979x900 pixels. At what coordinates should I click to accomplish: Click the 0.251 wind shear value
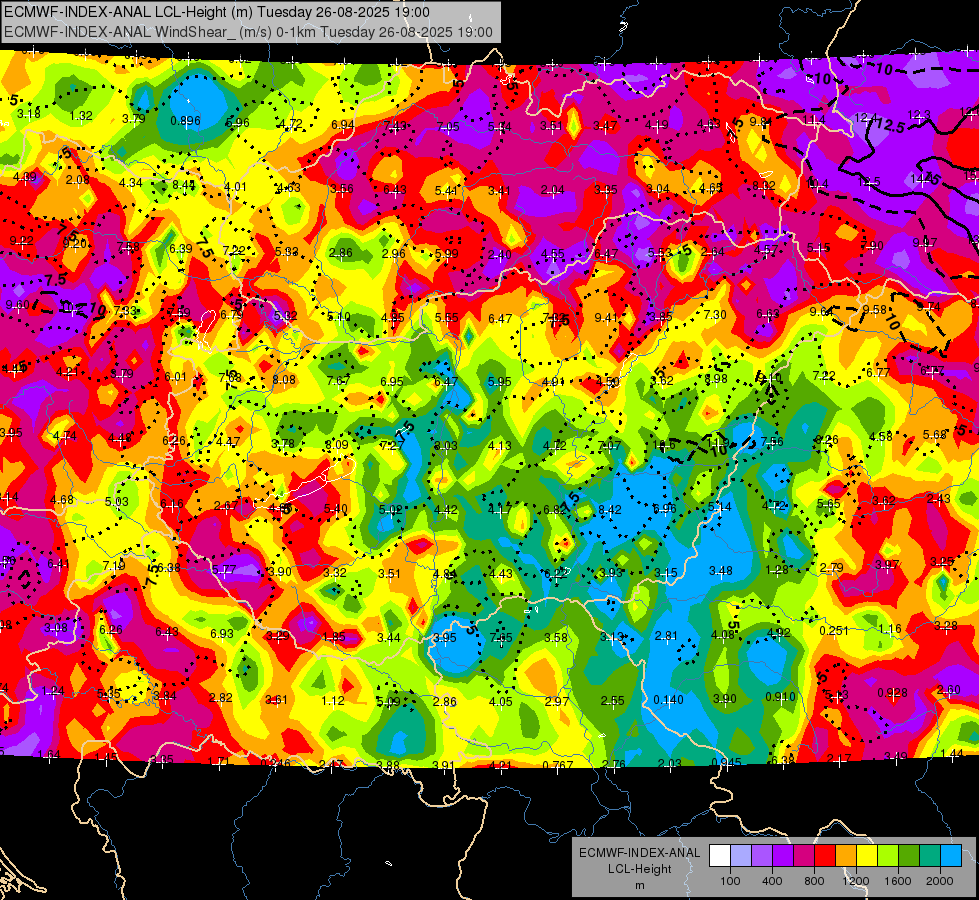click(x=834, y=631)
